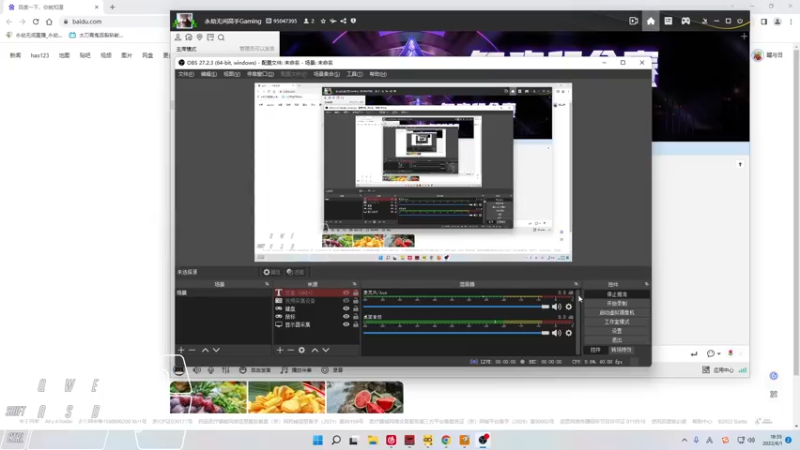Click the shield icon in the YY header
Screen dimensions: 800x450
tap(353, 21)
